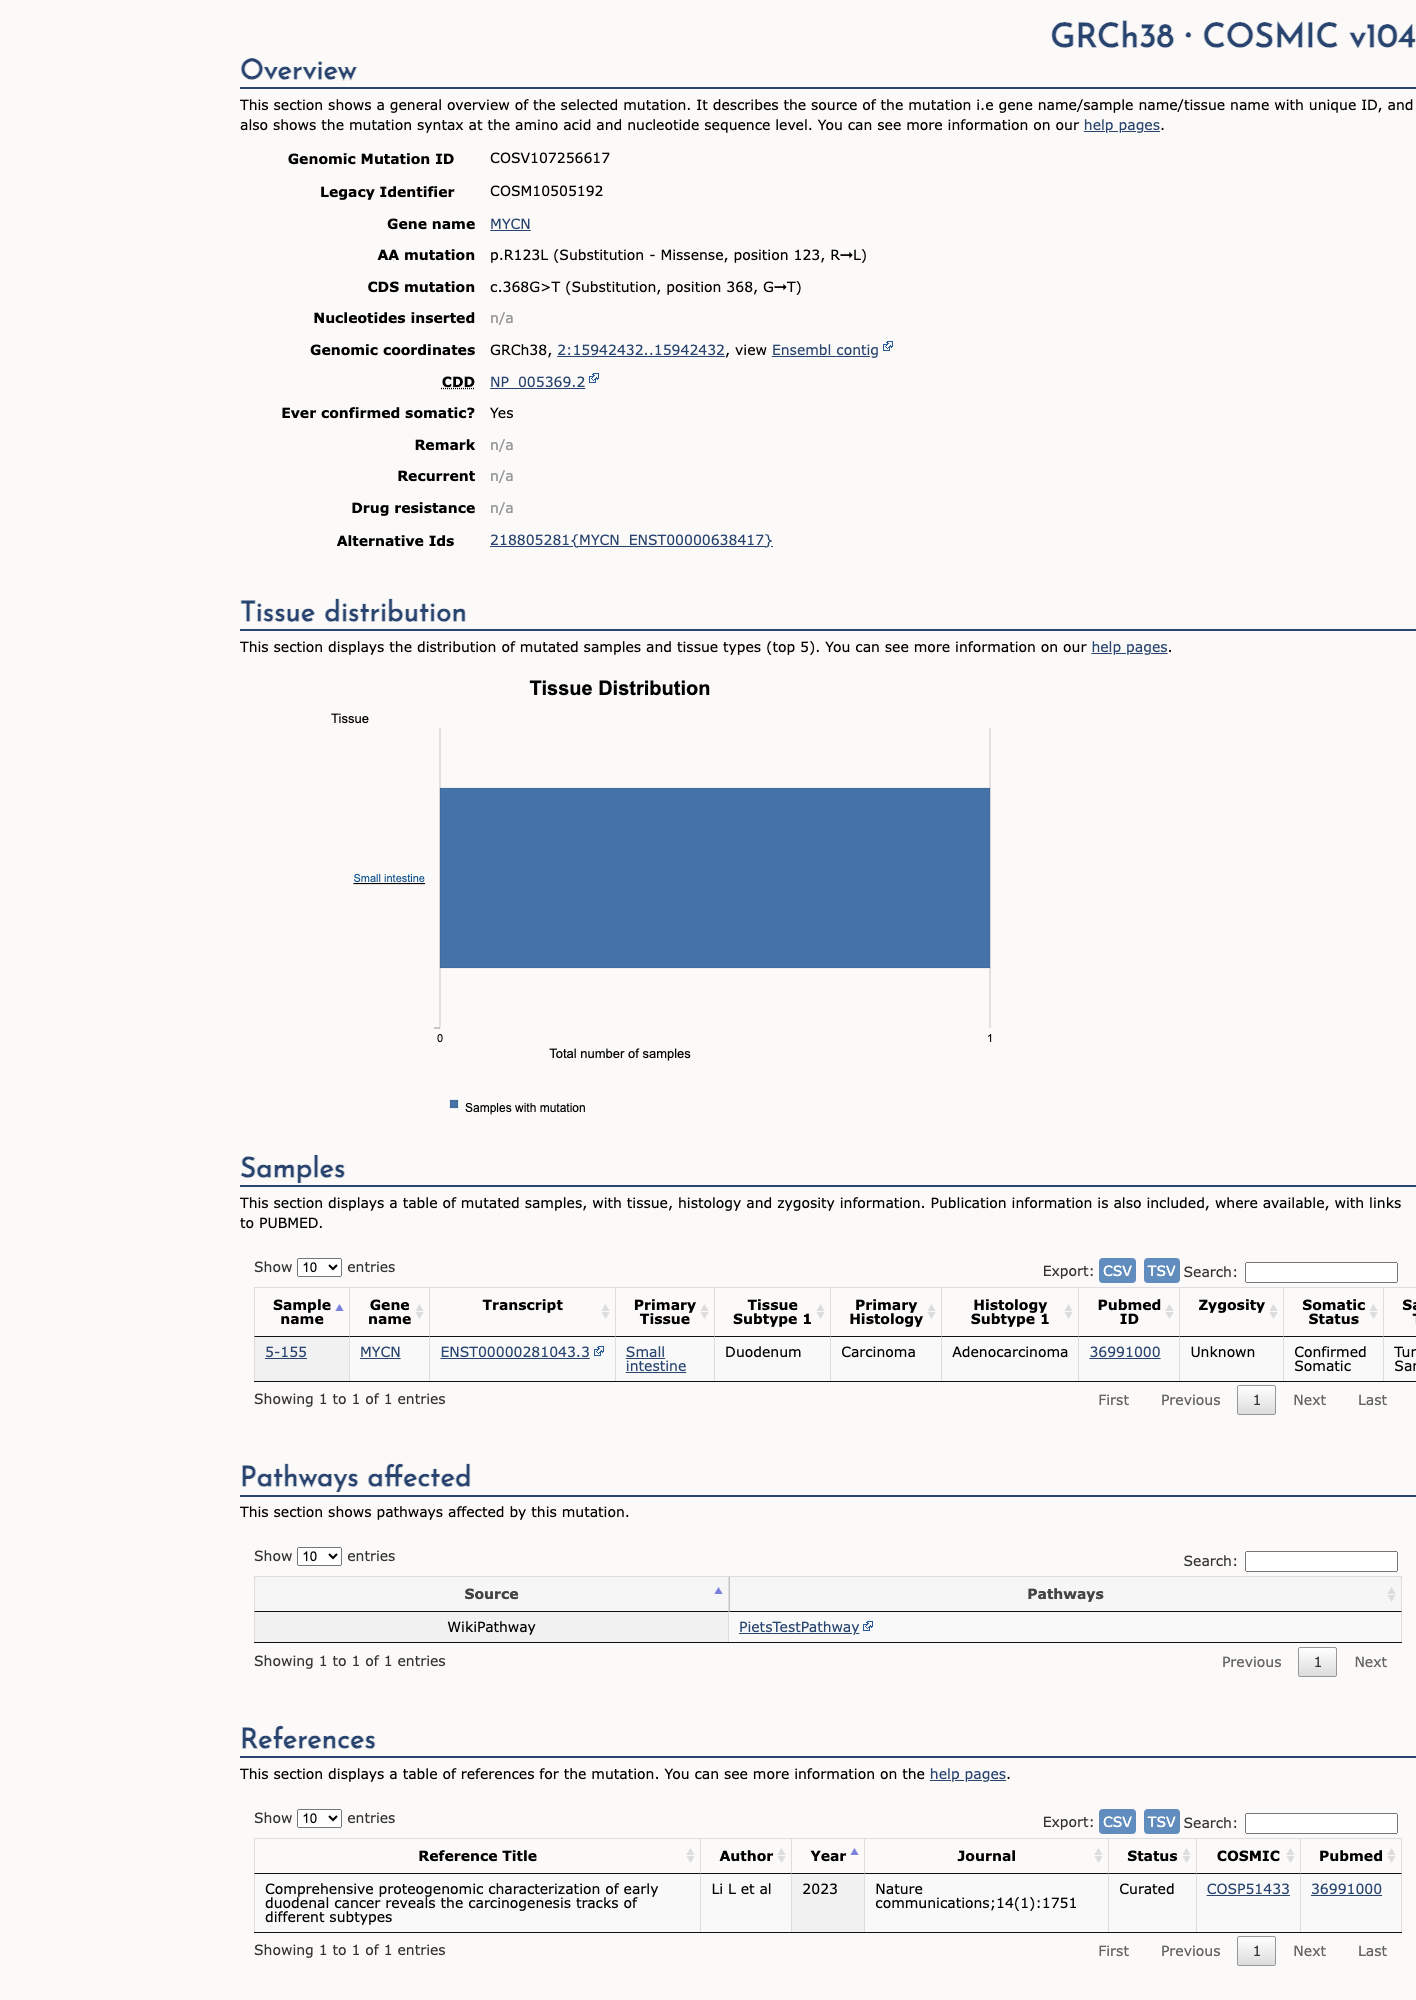1416x2000 pixels.
Task: Export Samples table as CSV
Action: click(x=1117, y=1270)
